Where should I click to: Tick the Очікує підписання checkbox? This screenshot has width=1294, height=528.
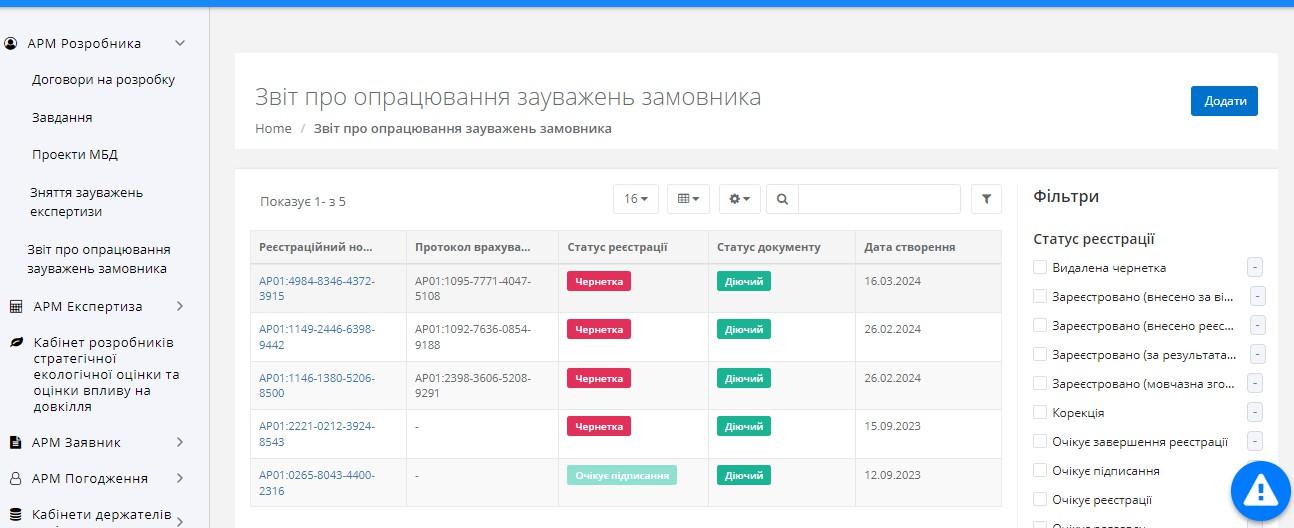click(1040, 470)
